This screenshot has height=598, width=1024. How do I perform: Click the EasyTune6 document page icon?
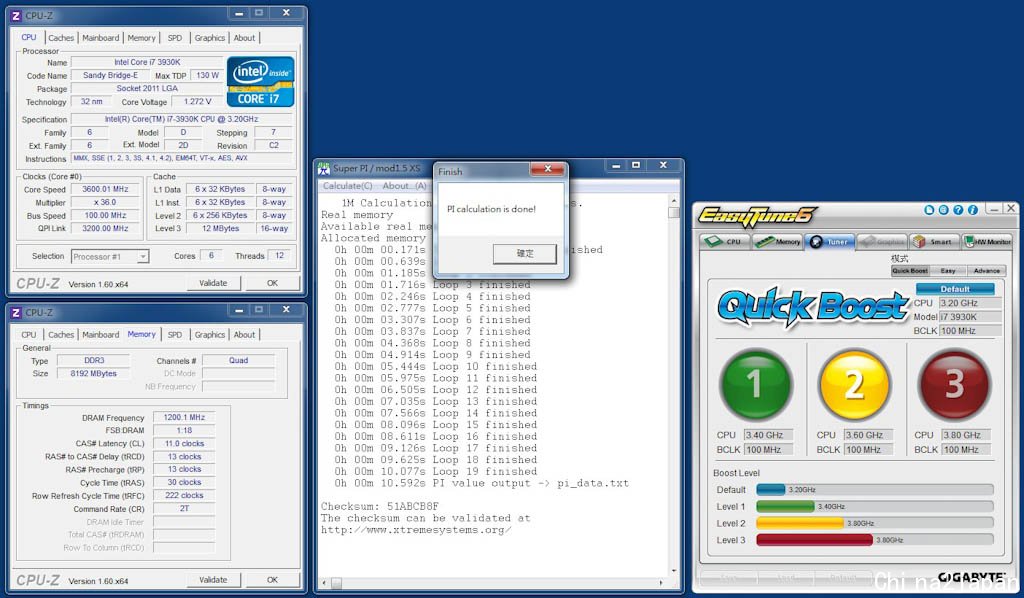click(x=929, y=210)
